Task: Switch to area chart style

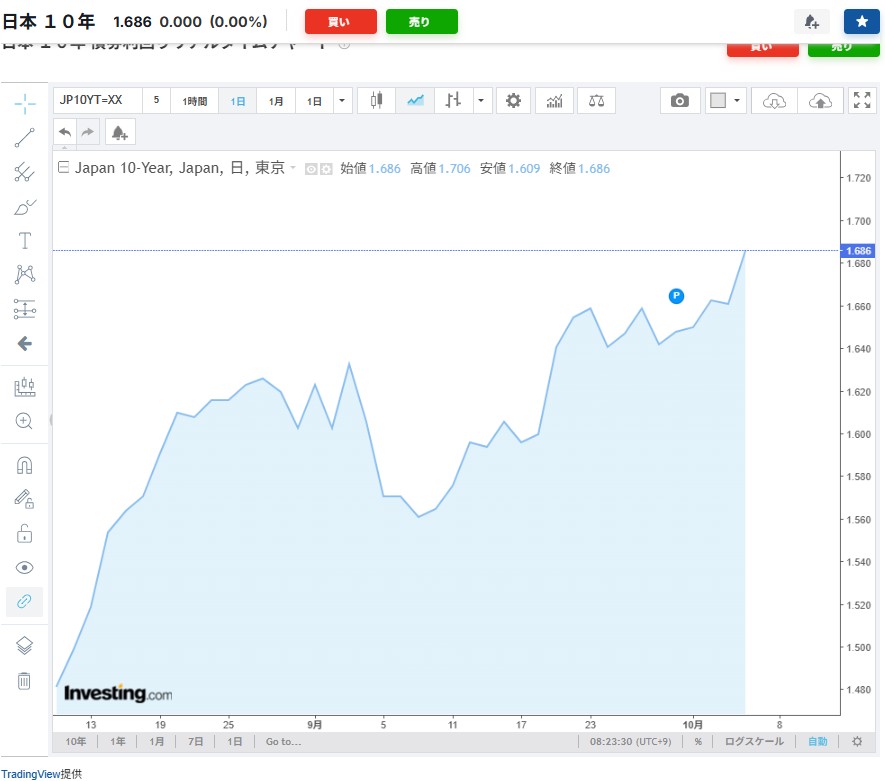Action: [x=415, y=101]
